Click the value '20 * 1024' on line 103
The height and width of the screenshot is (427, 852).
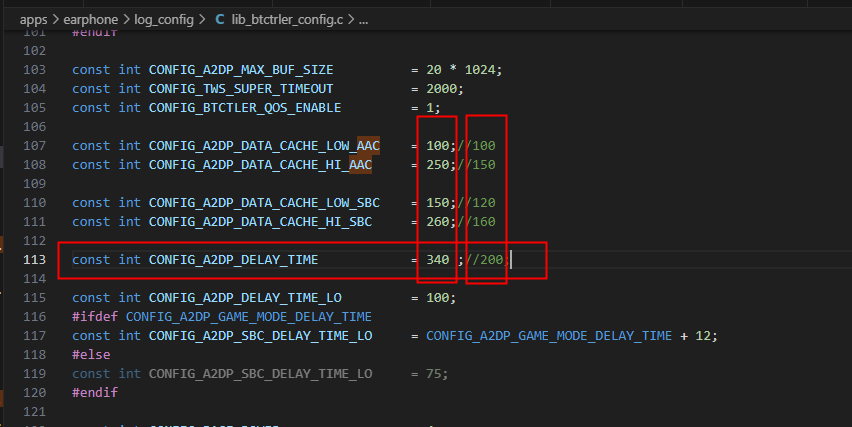point(463,70)
